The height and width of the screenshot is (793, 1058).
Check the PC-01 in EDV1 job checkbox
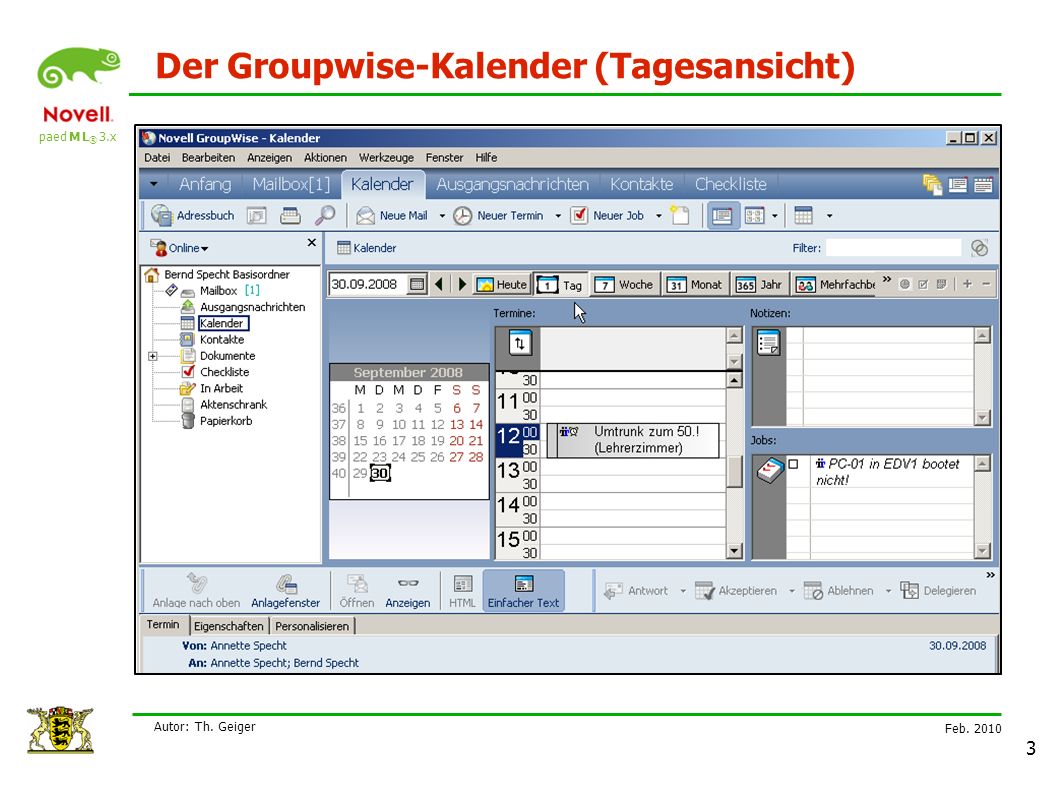(794, 464)
